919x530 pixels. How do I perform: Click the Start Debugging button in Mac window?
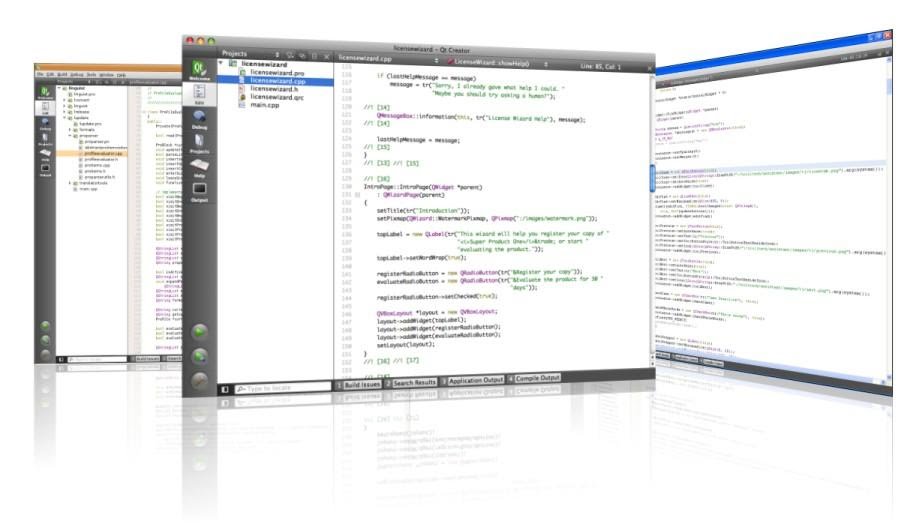click(200, 356)
